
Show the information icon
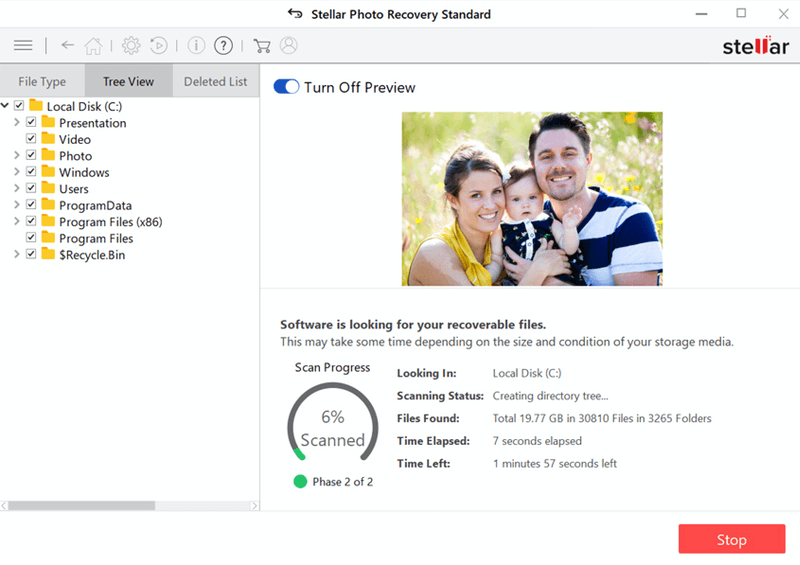coord(196,45)
